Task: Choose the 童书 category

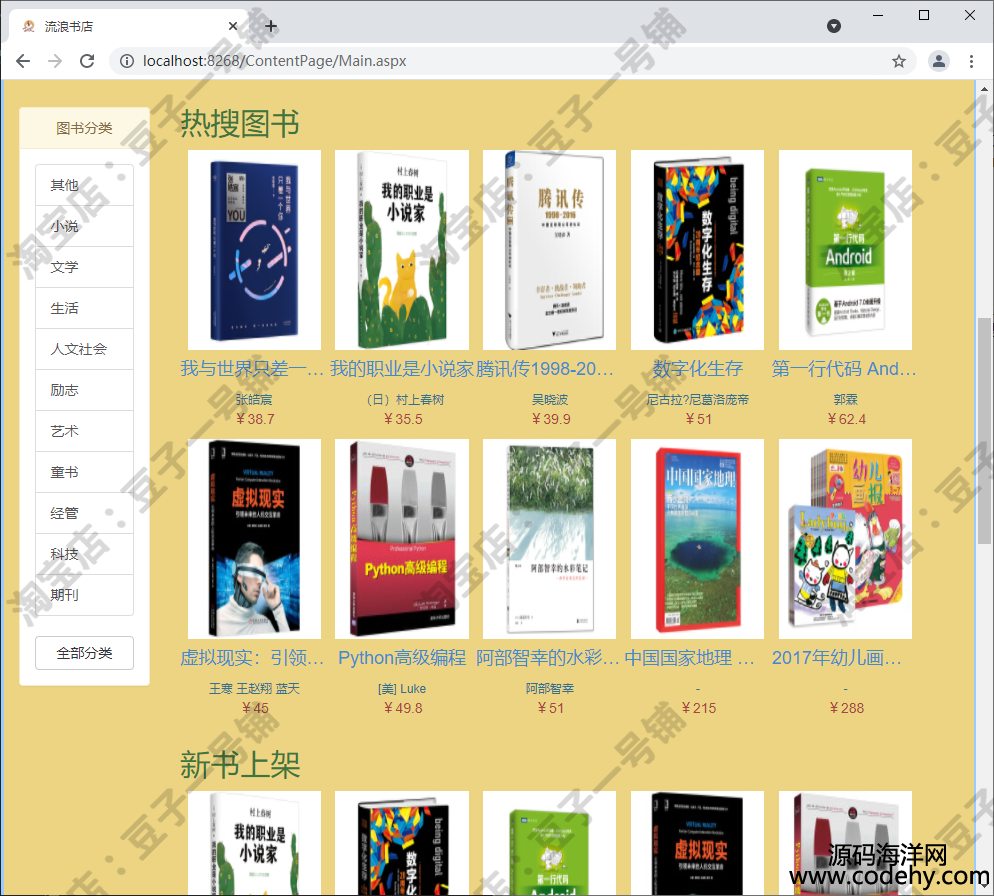Action: pos(84,472)
